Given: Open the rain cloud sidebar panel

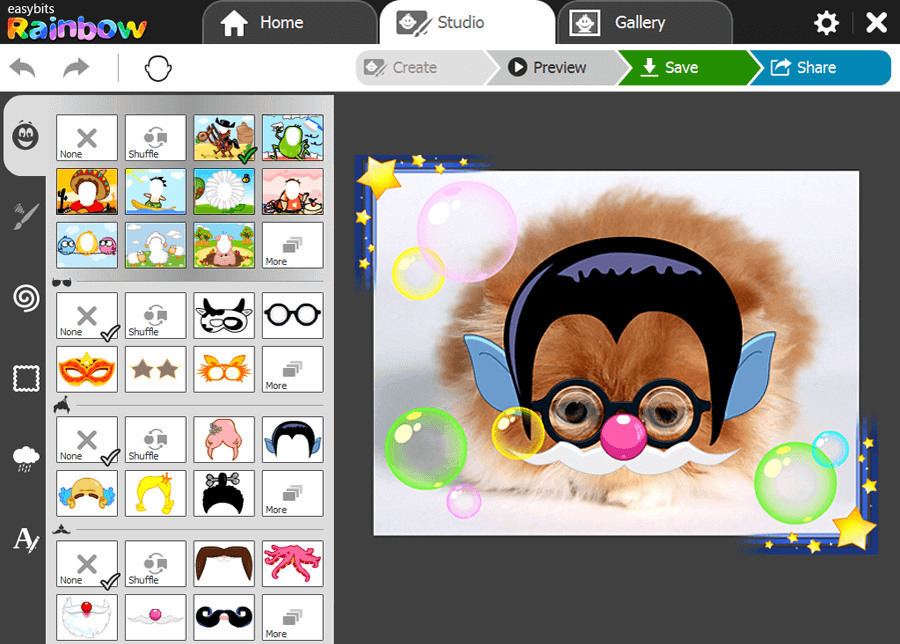Looking at the screenshot, I should point(25,459).
